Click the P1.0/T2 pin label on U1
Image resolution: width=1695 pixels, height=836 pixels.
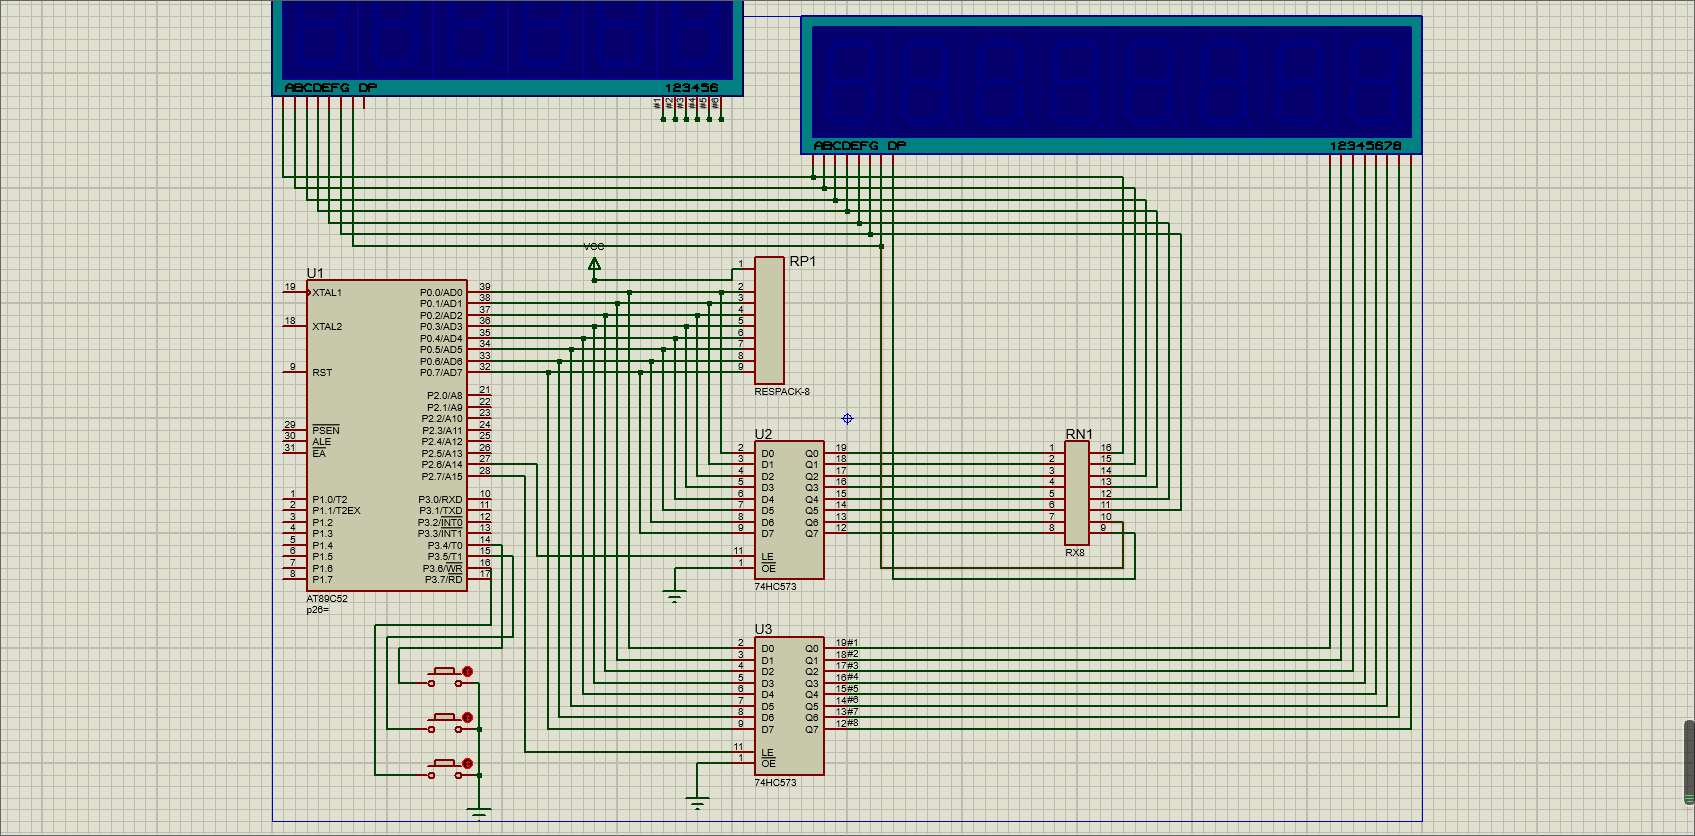point(330,500)
